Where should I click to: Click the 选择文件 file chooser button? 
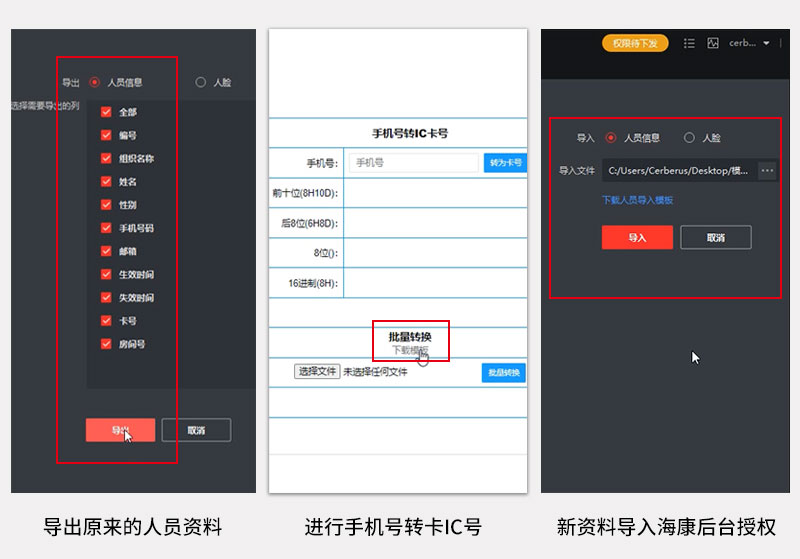click(x=316, y=372)
